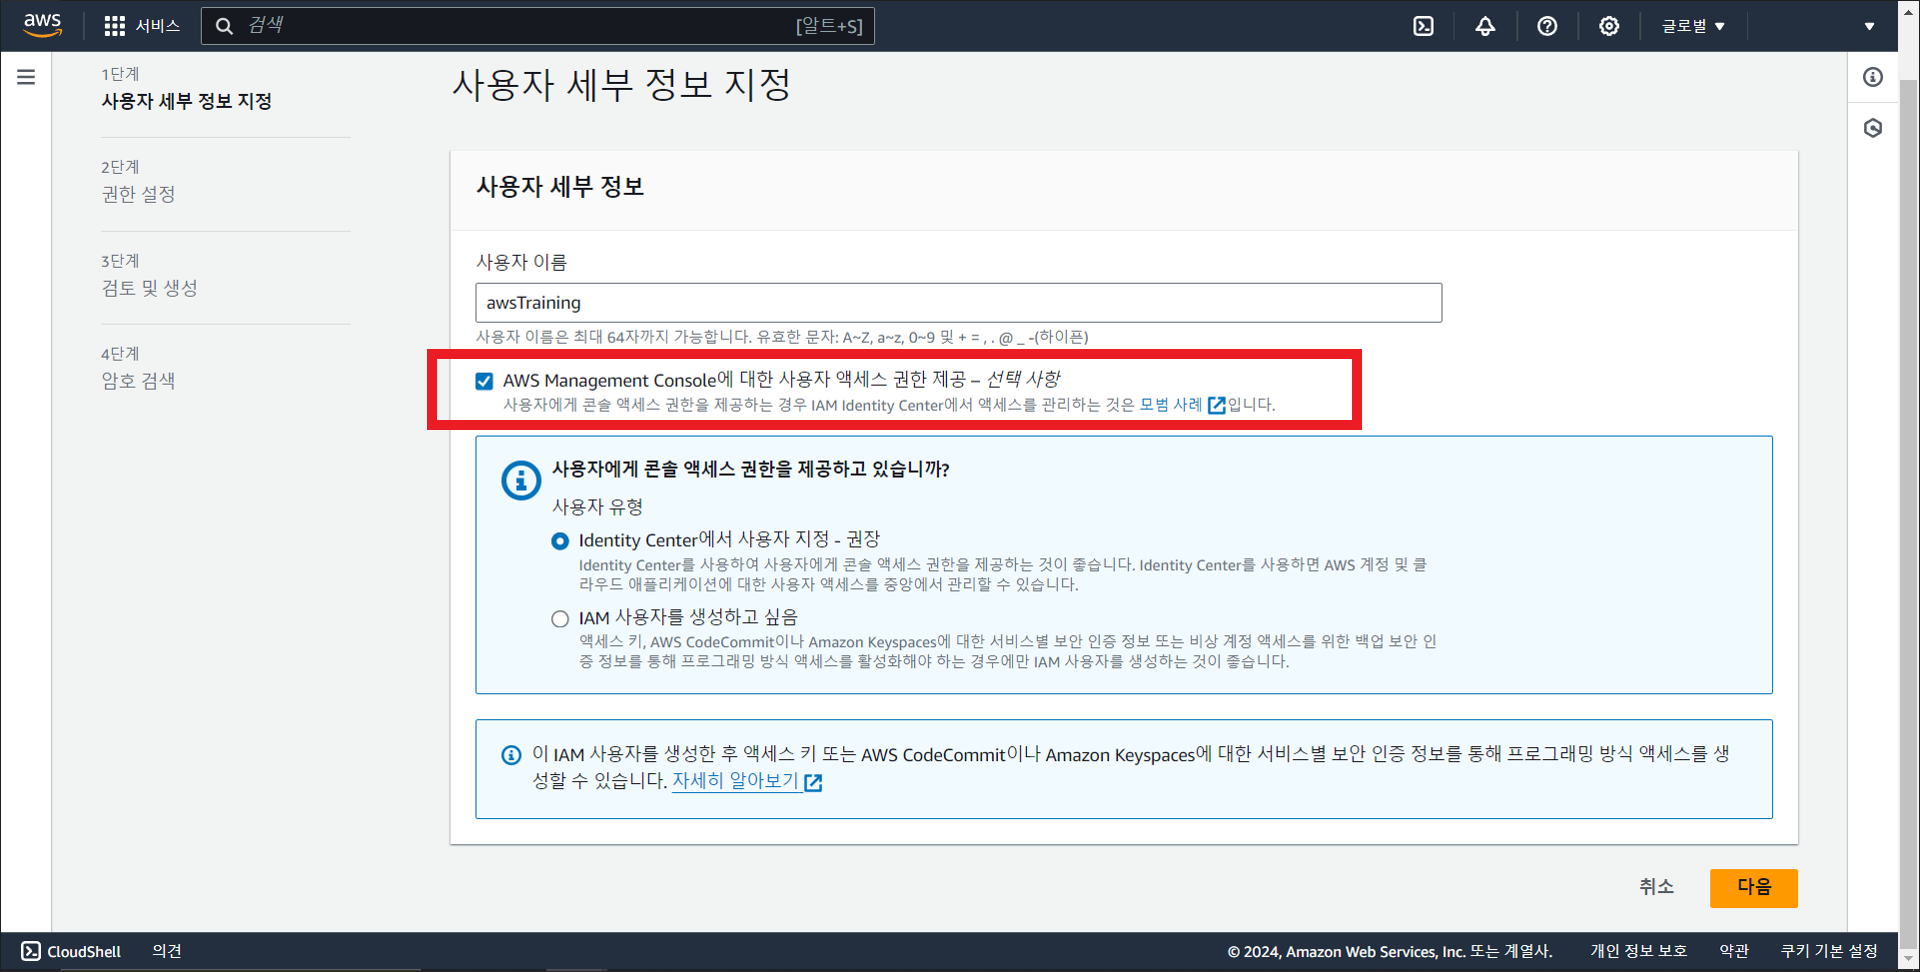Screen dimensions: 1920x972
Task: Open 개인 정보 보호 footer link
Action: (1638, 951)
